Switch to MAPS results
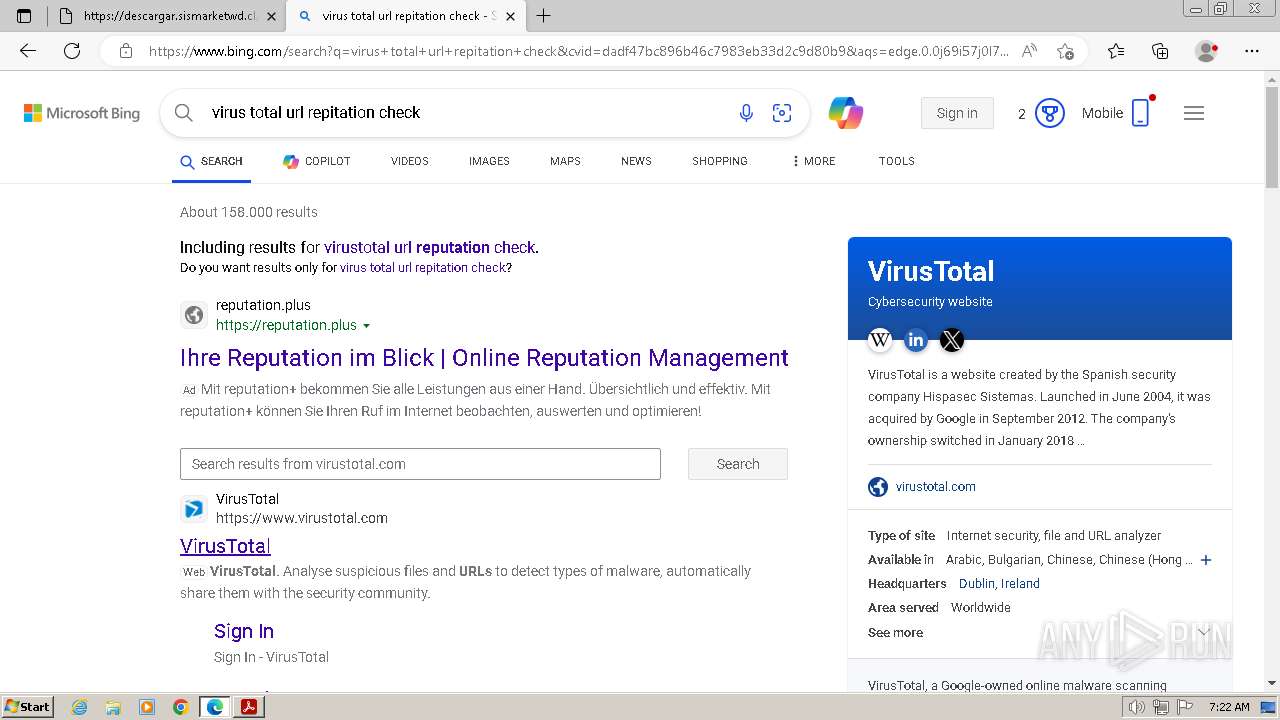The image size is (1280, 720). click(565, 161)
